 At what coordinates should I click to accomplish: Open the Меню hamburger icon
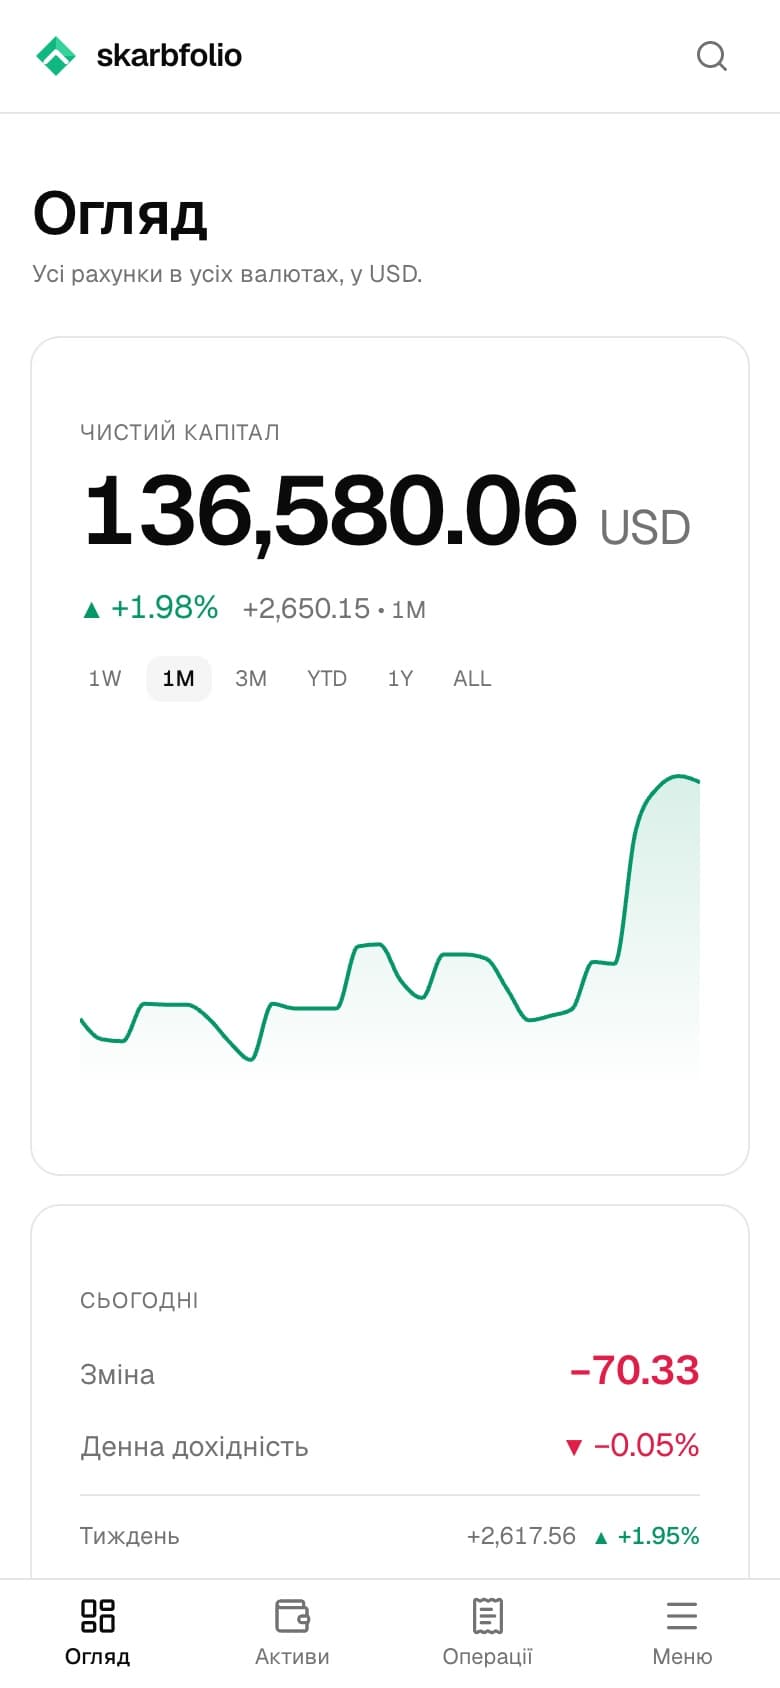(x=682, y=1616)
